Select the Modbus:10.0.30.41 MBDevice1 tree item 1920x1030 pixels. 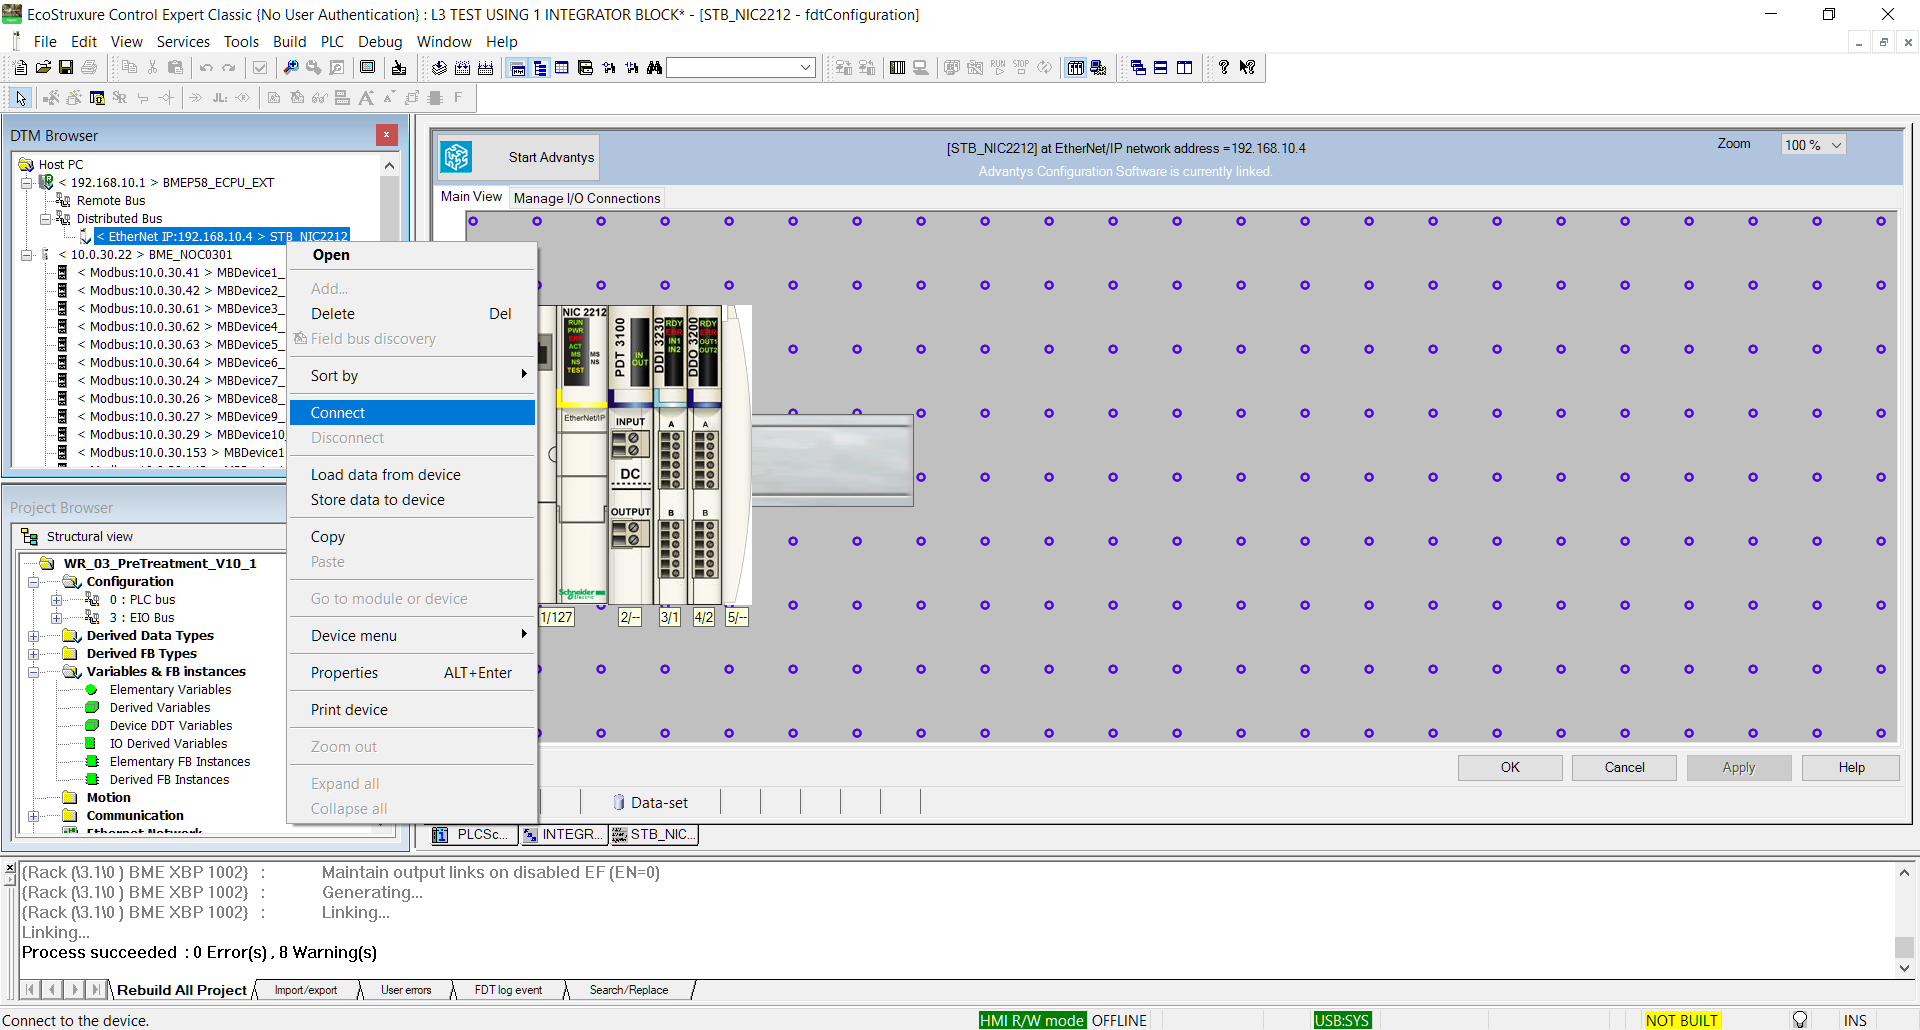180,273
